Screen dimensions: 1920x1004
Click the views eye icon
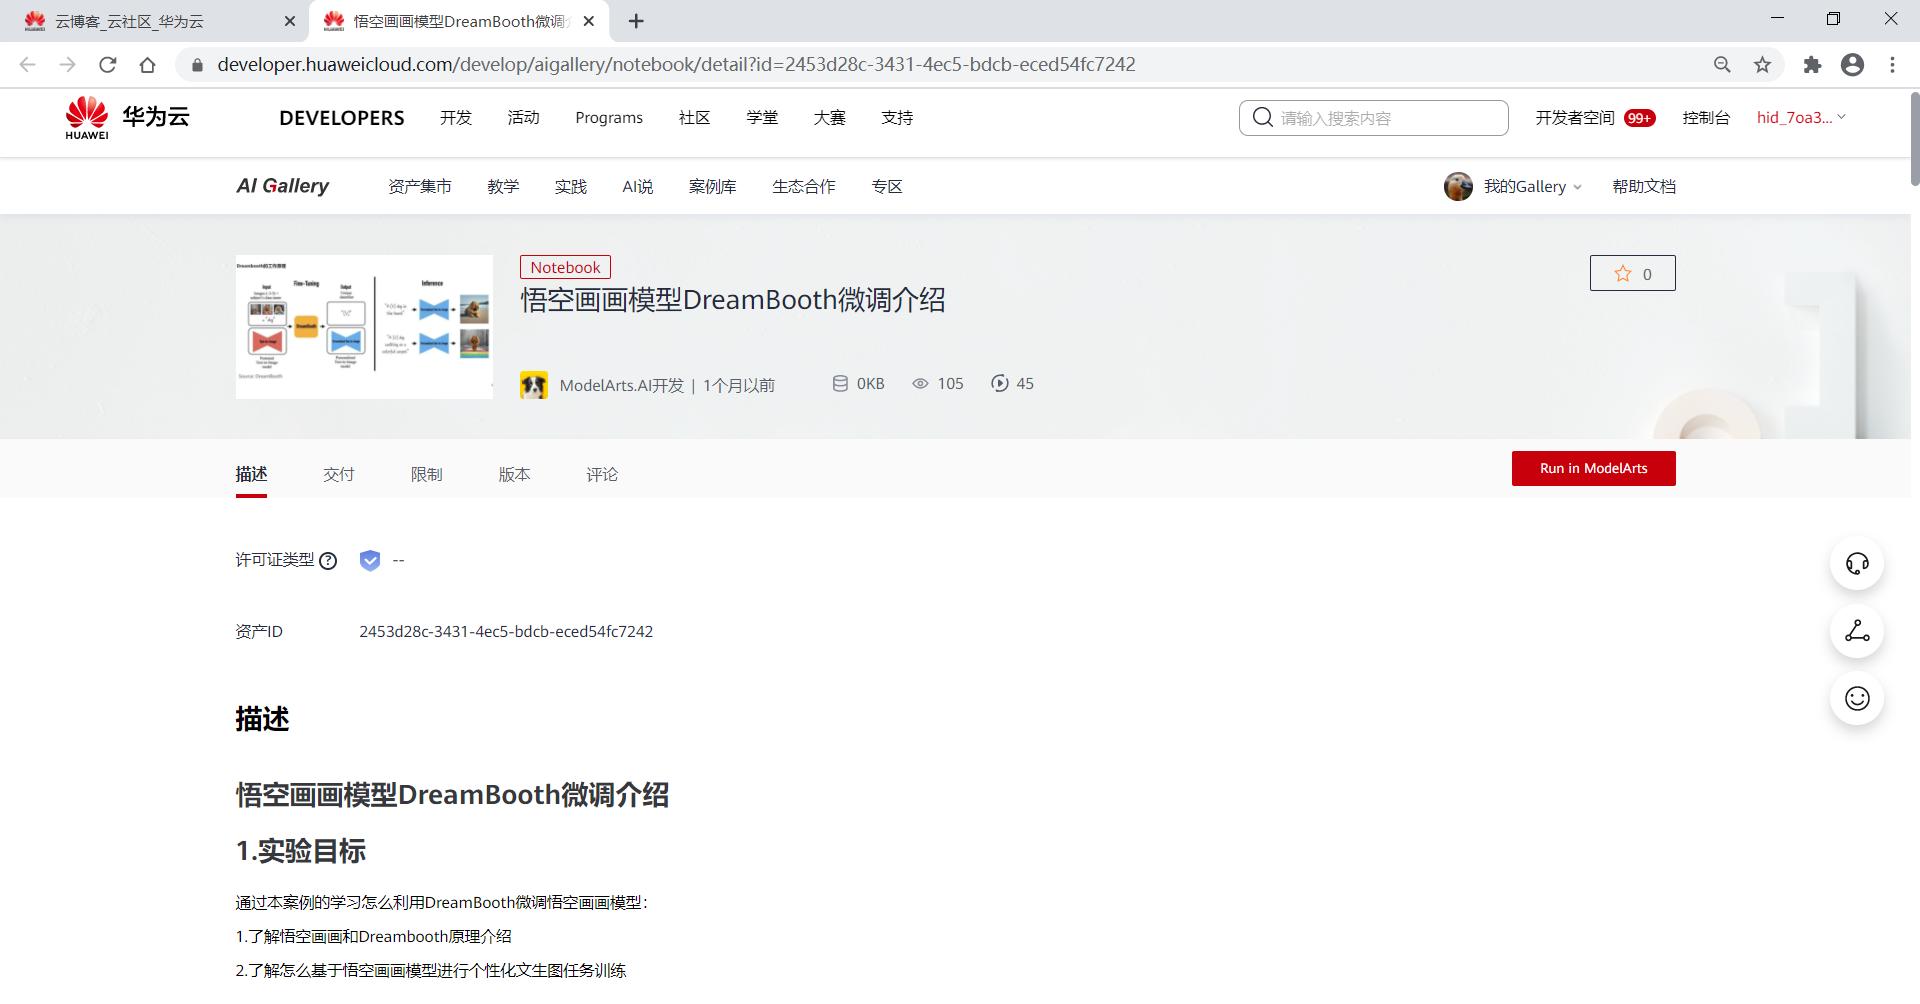(x=920, y=384)
